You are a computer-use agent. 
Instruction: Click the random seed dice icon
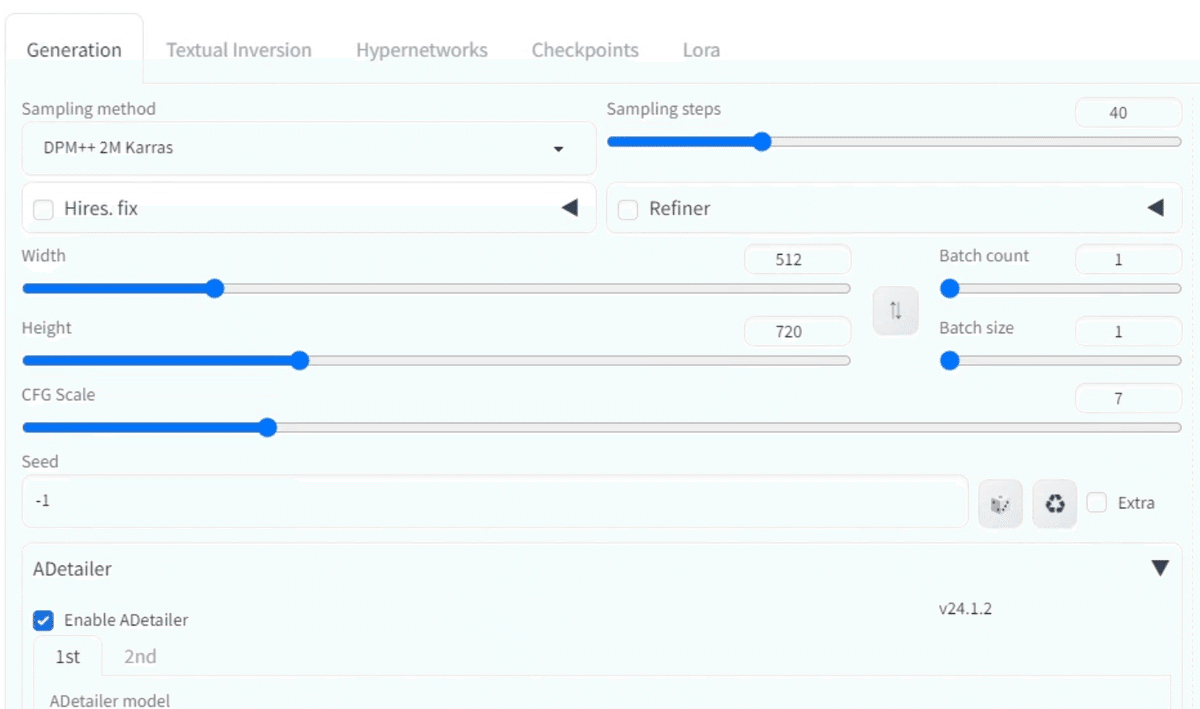click(1000, 504)
